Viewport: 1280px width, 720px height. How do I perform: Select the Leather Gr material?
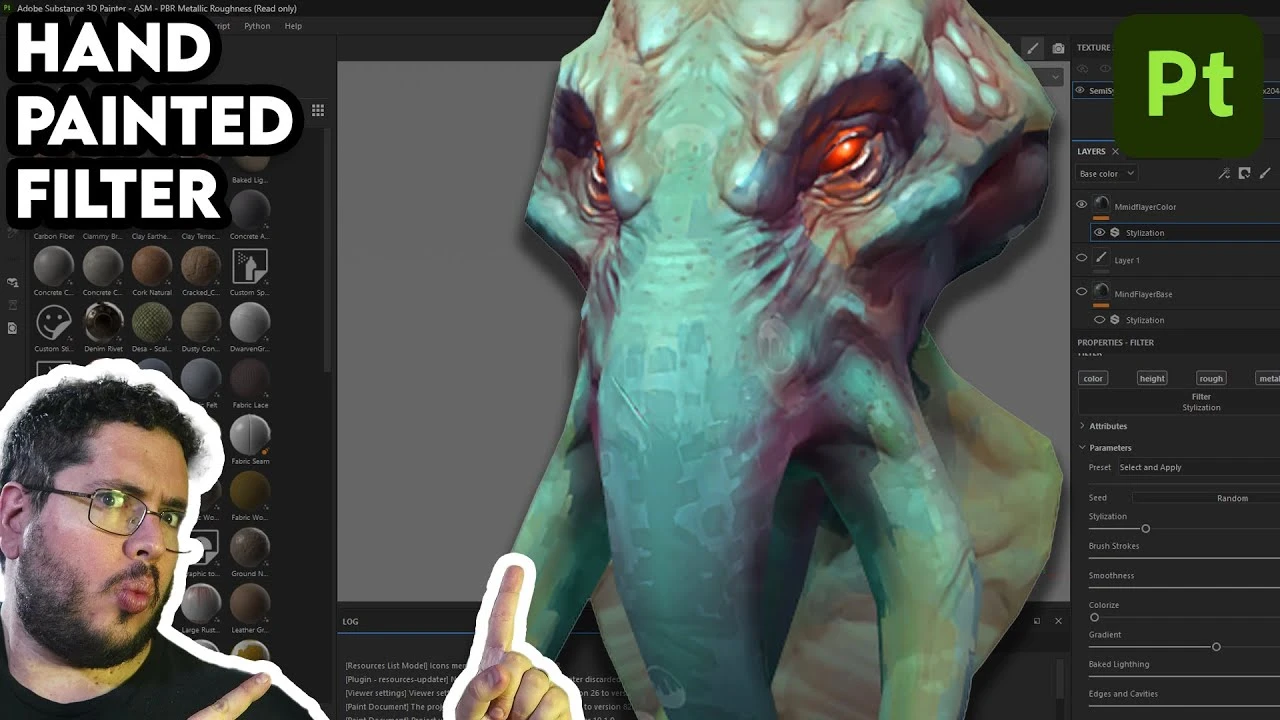(249, 602)
